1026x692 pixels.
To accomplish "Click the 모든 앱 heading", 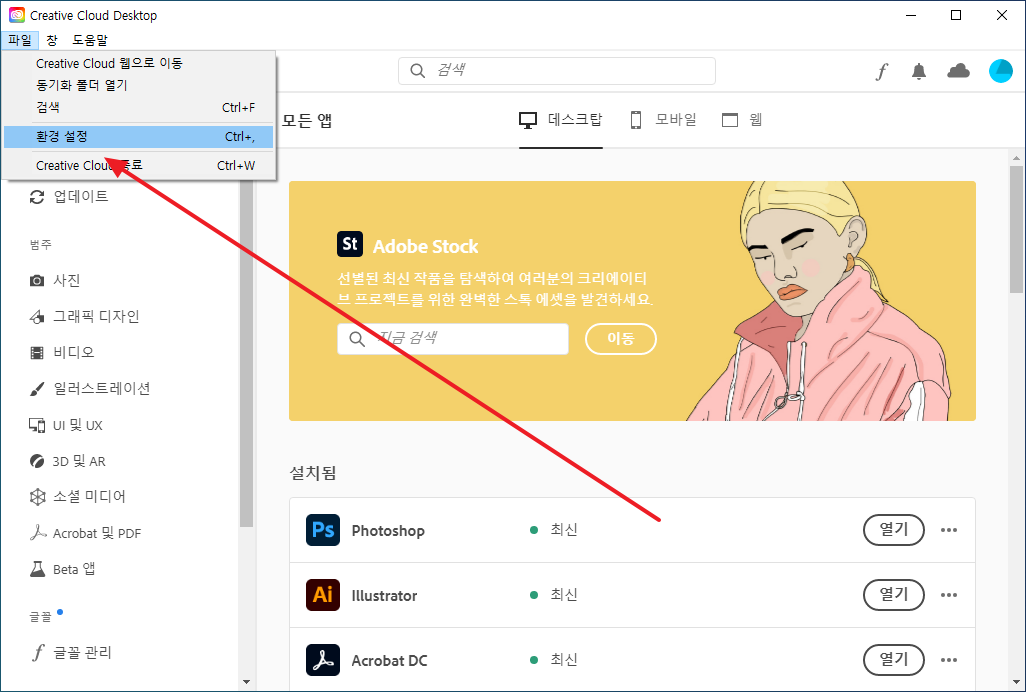I will 307,121.
